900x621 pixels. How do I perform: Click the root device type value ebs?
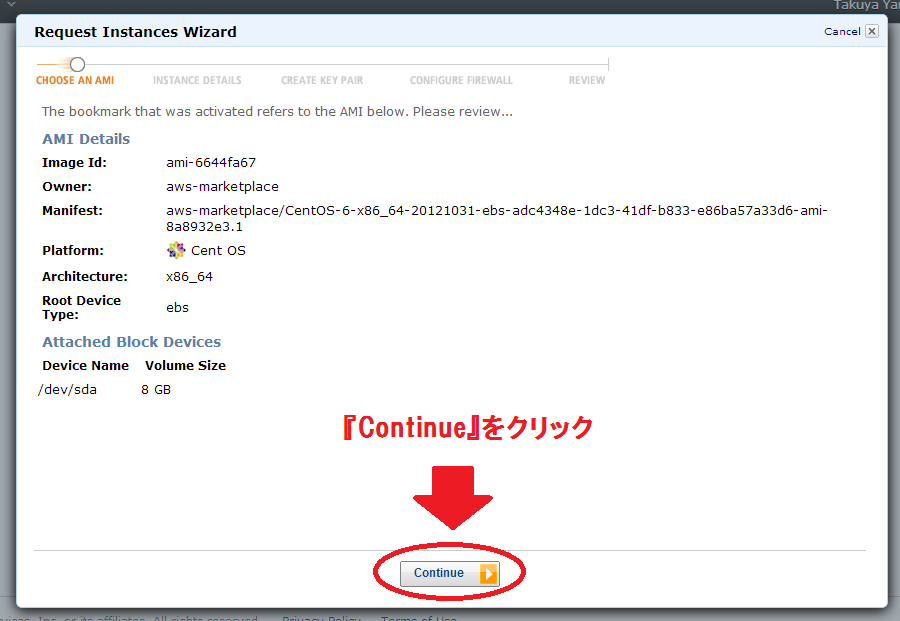[x=177, y=308]
